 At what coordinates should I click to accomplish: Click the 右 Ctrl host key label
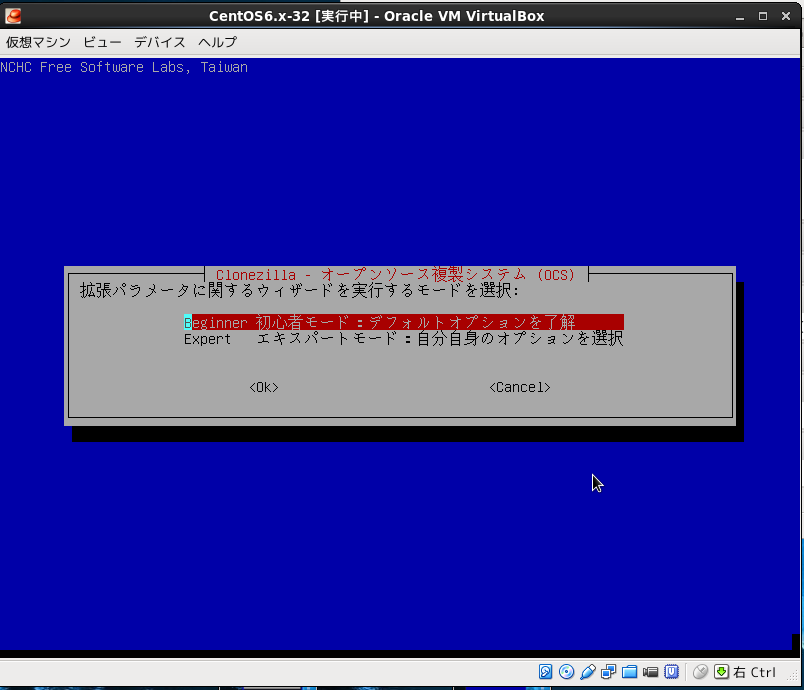click(755, 672)
